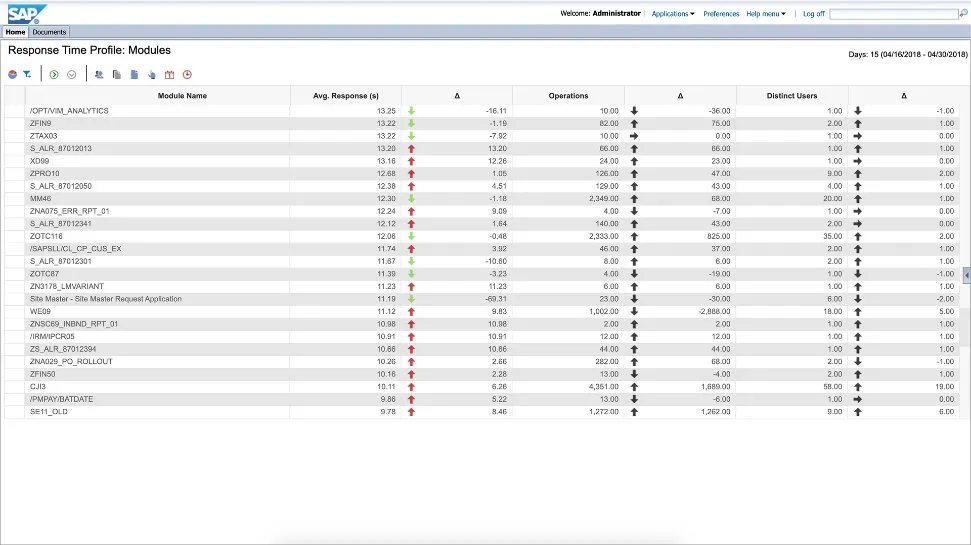The width and height of the screenshot is (971, 545).
Task: Select module ZN3178_LMVARIANT
Action: [67, 286]
